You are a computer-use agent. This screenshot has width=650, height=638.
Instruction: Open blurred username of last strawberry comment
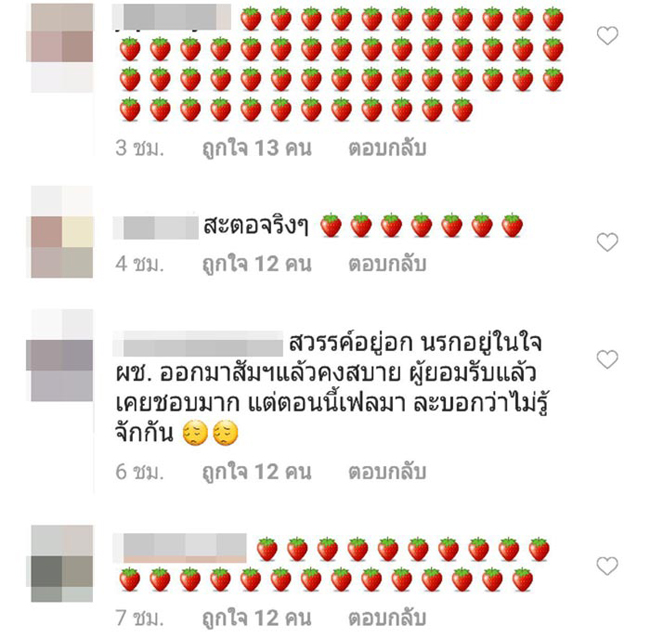(x=180, y=548)
